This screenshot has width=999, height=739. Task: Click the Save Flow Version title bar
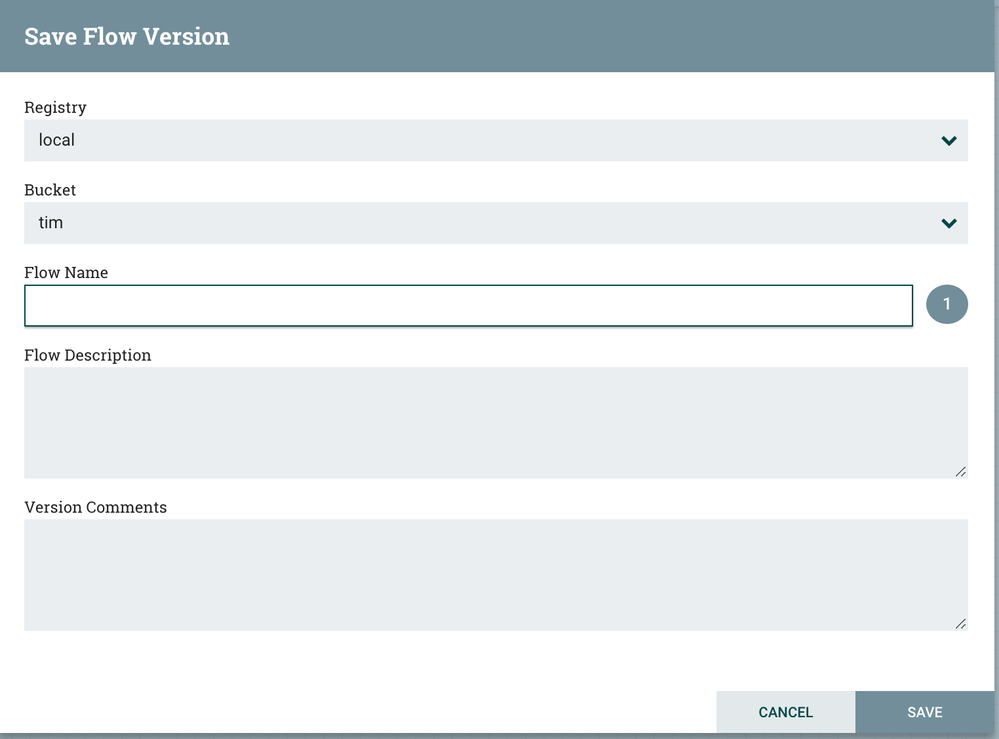127,36
